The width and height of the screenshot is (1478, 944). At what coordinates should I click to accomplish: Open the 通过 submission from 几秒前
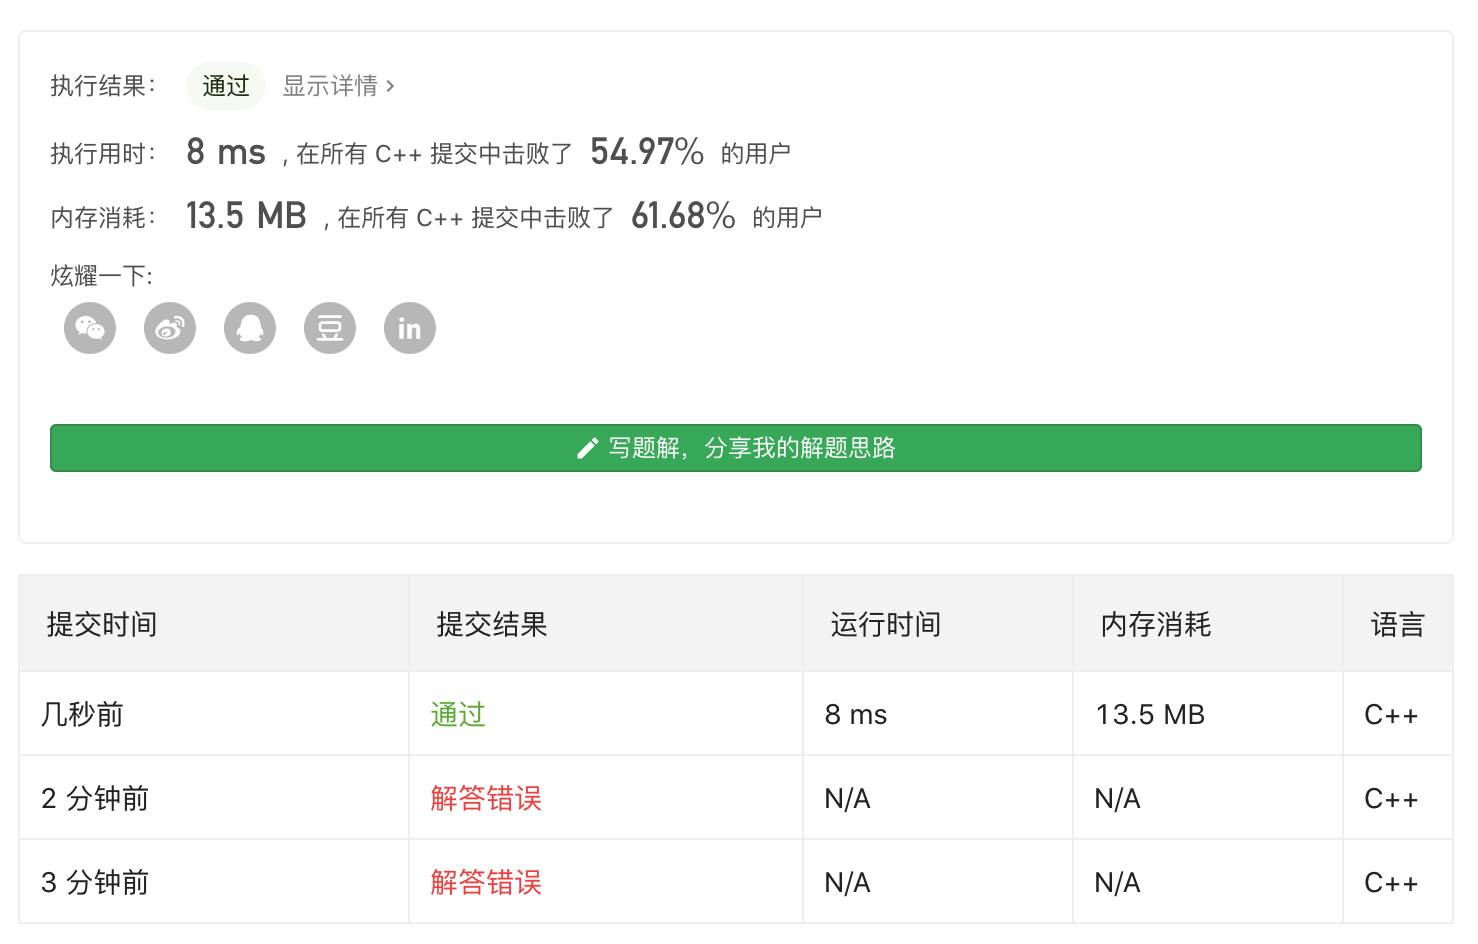(x=458, y=714)
